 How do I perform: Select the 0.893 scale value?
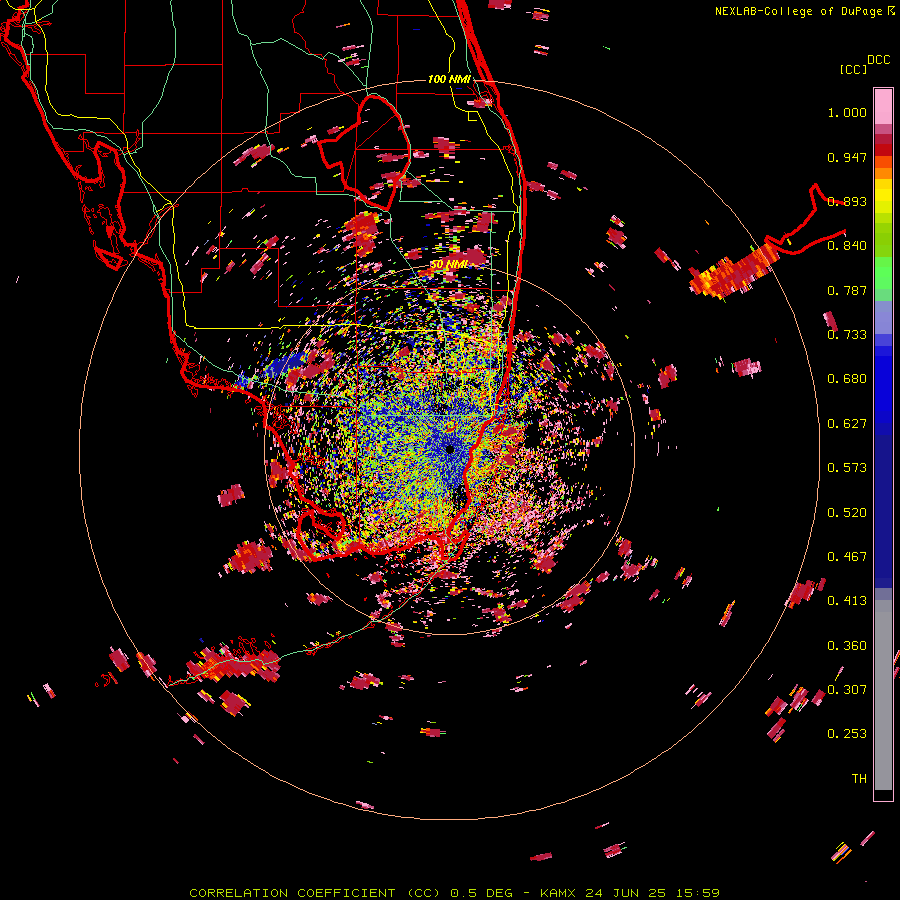[847, 201]
